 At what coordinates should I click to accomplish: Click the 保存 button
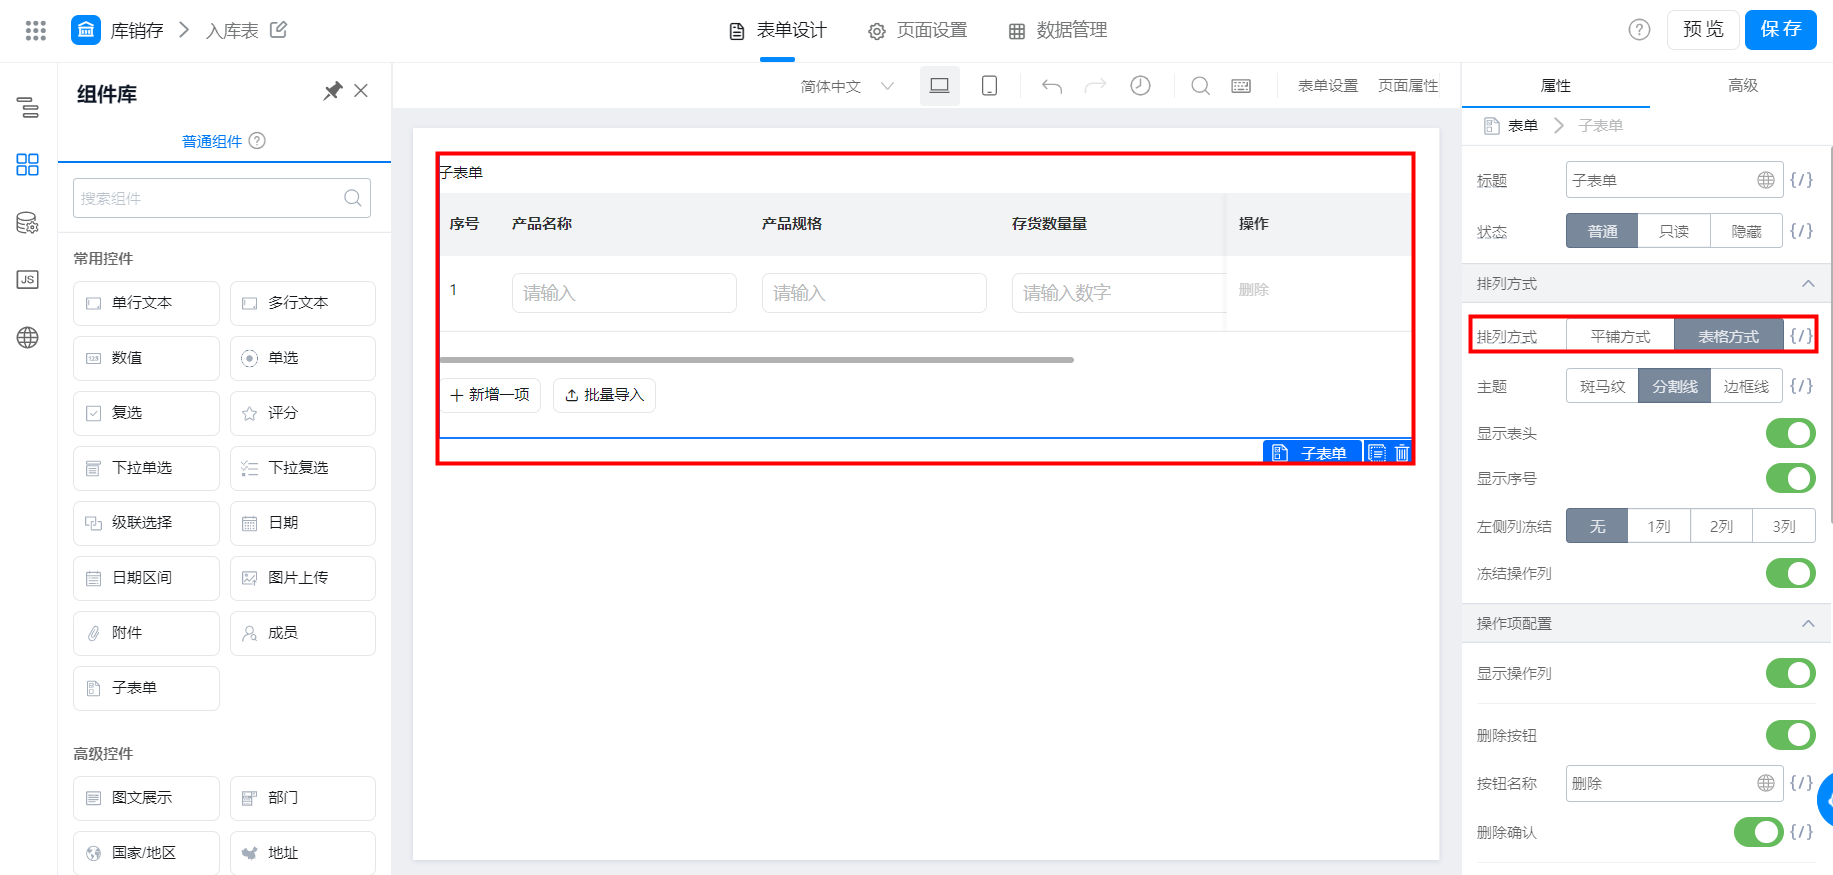[1781, 30]
